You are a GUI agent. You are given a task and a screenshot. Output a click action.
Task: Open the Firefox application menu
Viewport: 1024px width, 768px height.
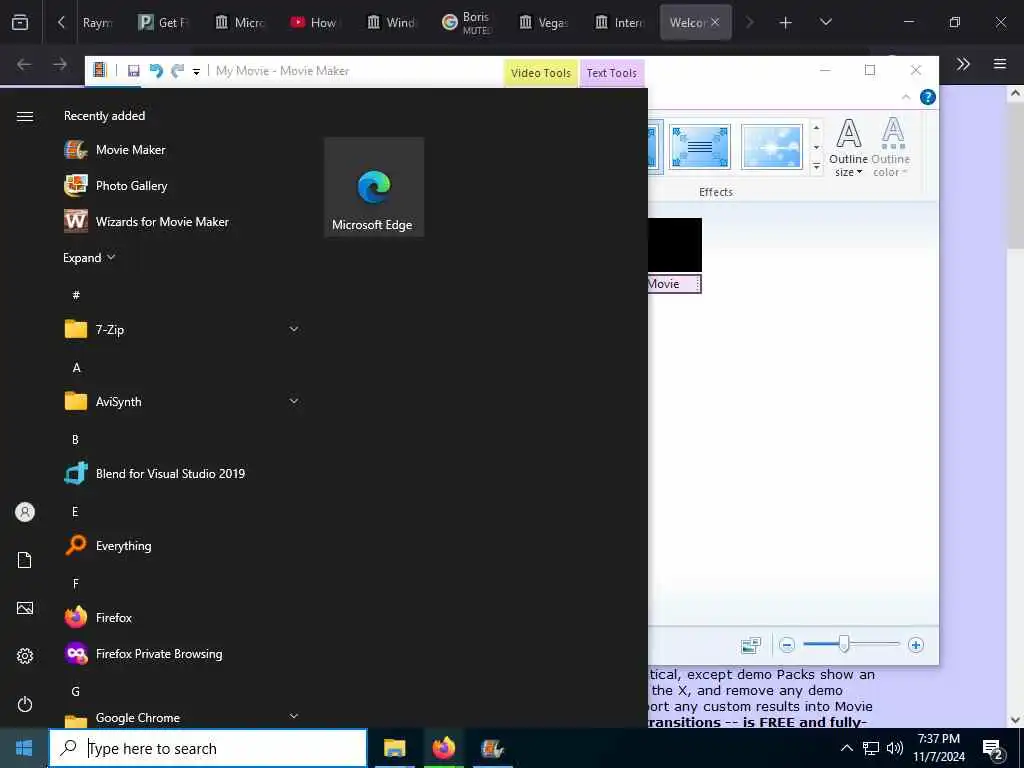click(999, 64)
